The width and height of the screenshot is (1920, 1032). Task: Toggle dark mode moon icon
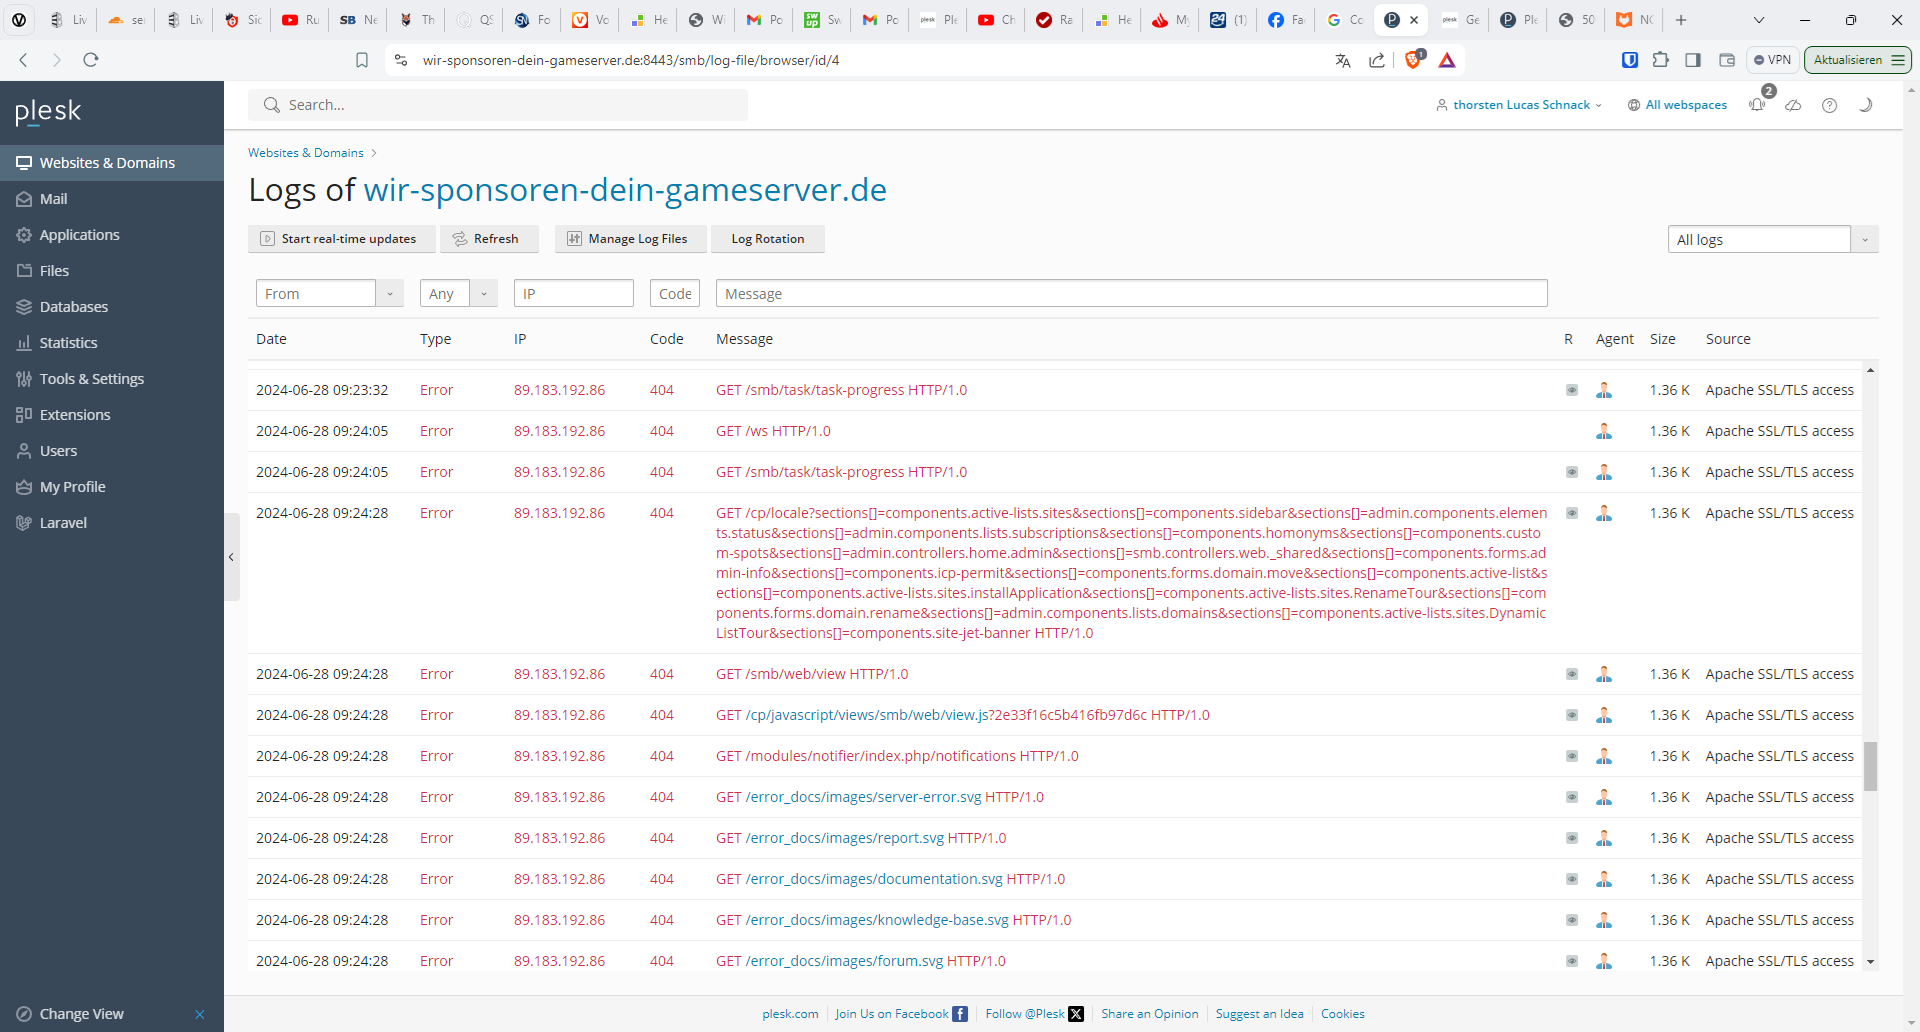tap(1865, 105)
